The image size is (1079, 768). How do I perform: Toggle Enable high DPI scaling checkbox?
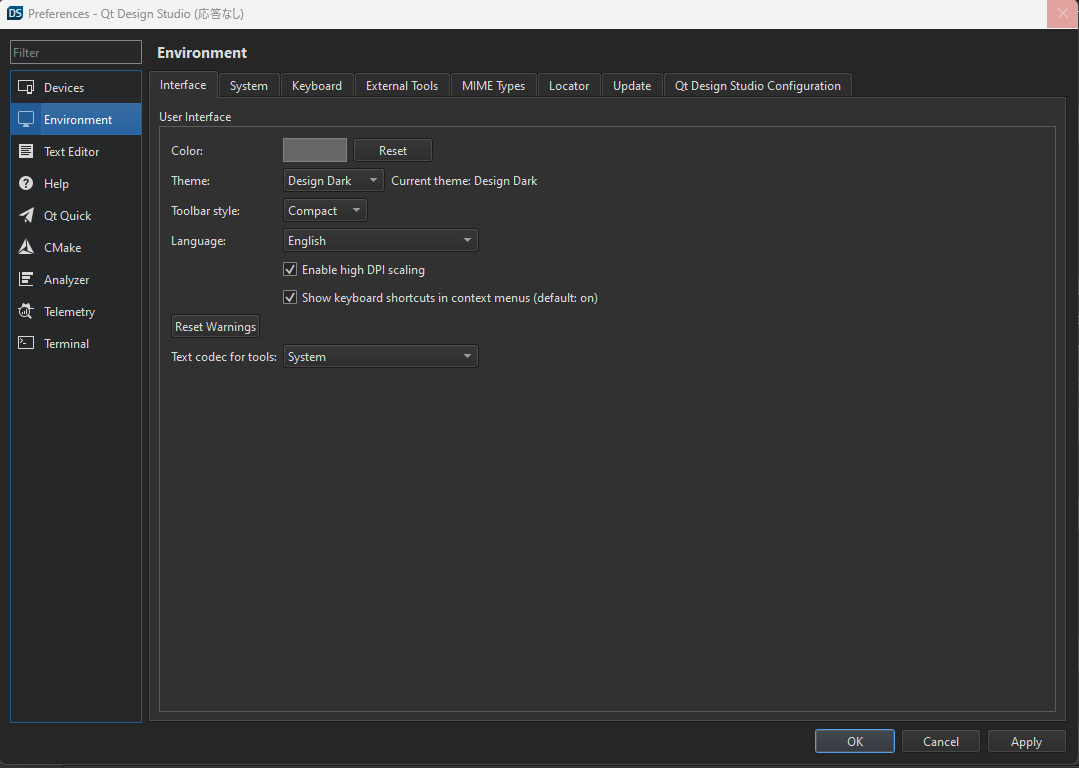[290, 269]
